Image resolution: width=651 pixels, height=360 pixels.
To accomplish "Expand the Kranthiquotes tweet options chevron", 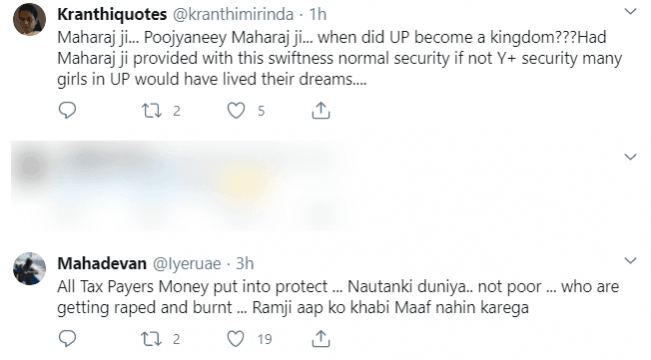I will 631,11.
